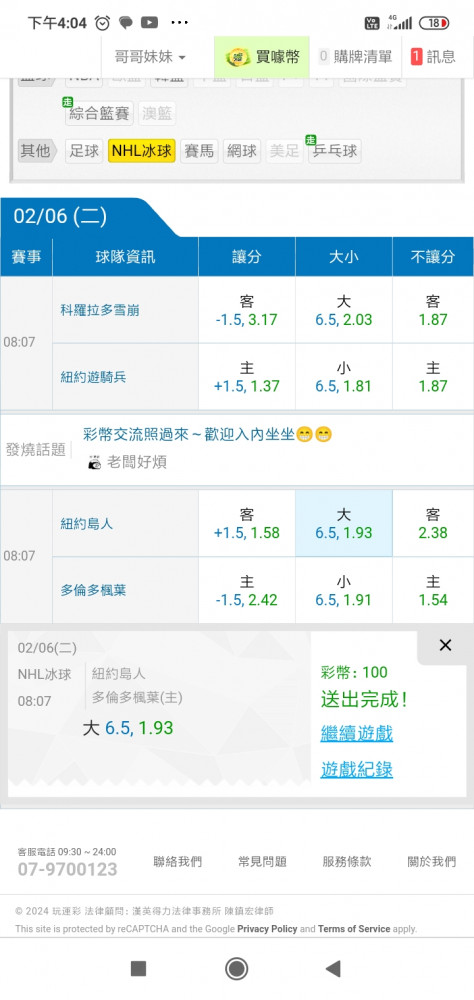Tap the Android home circle icon

click(x=237, y=969)
